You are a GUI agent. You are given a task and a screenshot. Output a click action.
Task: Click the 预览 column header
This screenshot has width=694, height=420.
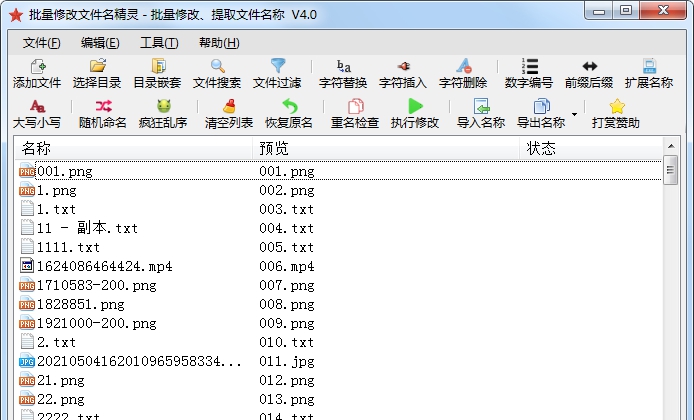tap(386, 148)
